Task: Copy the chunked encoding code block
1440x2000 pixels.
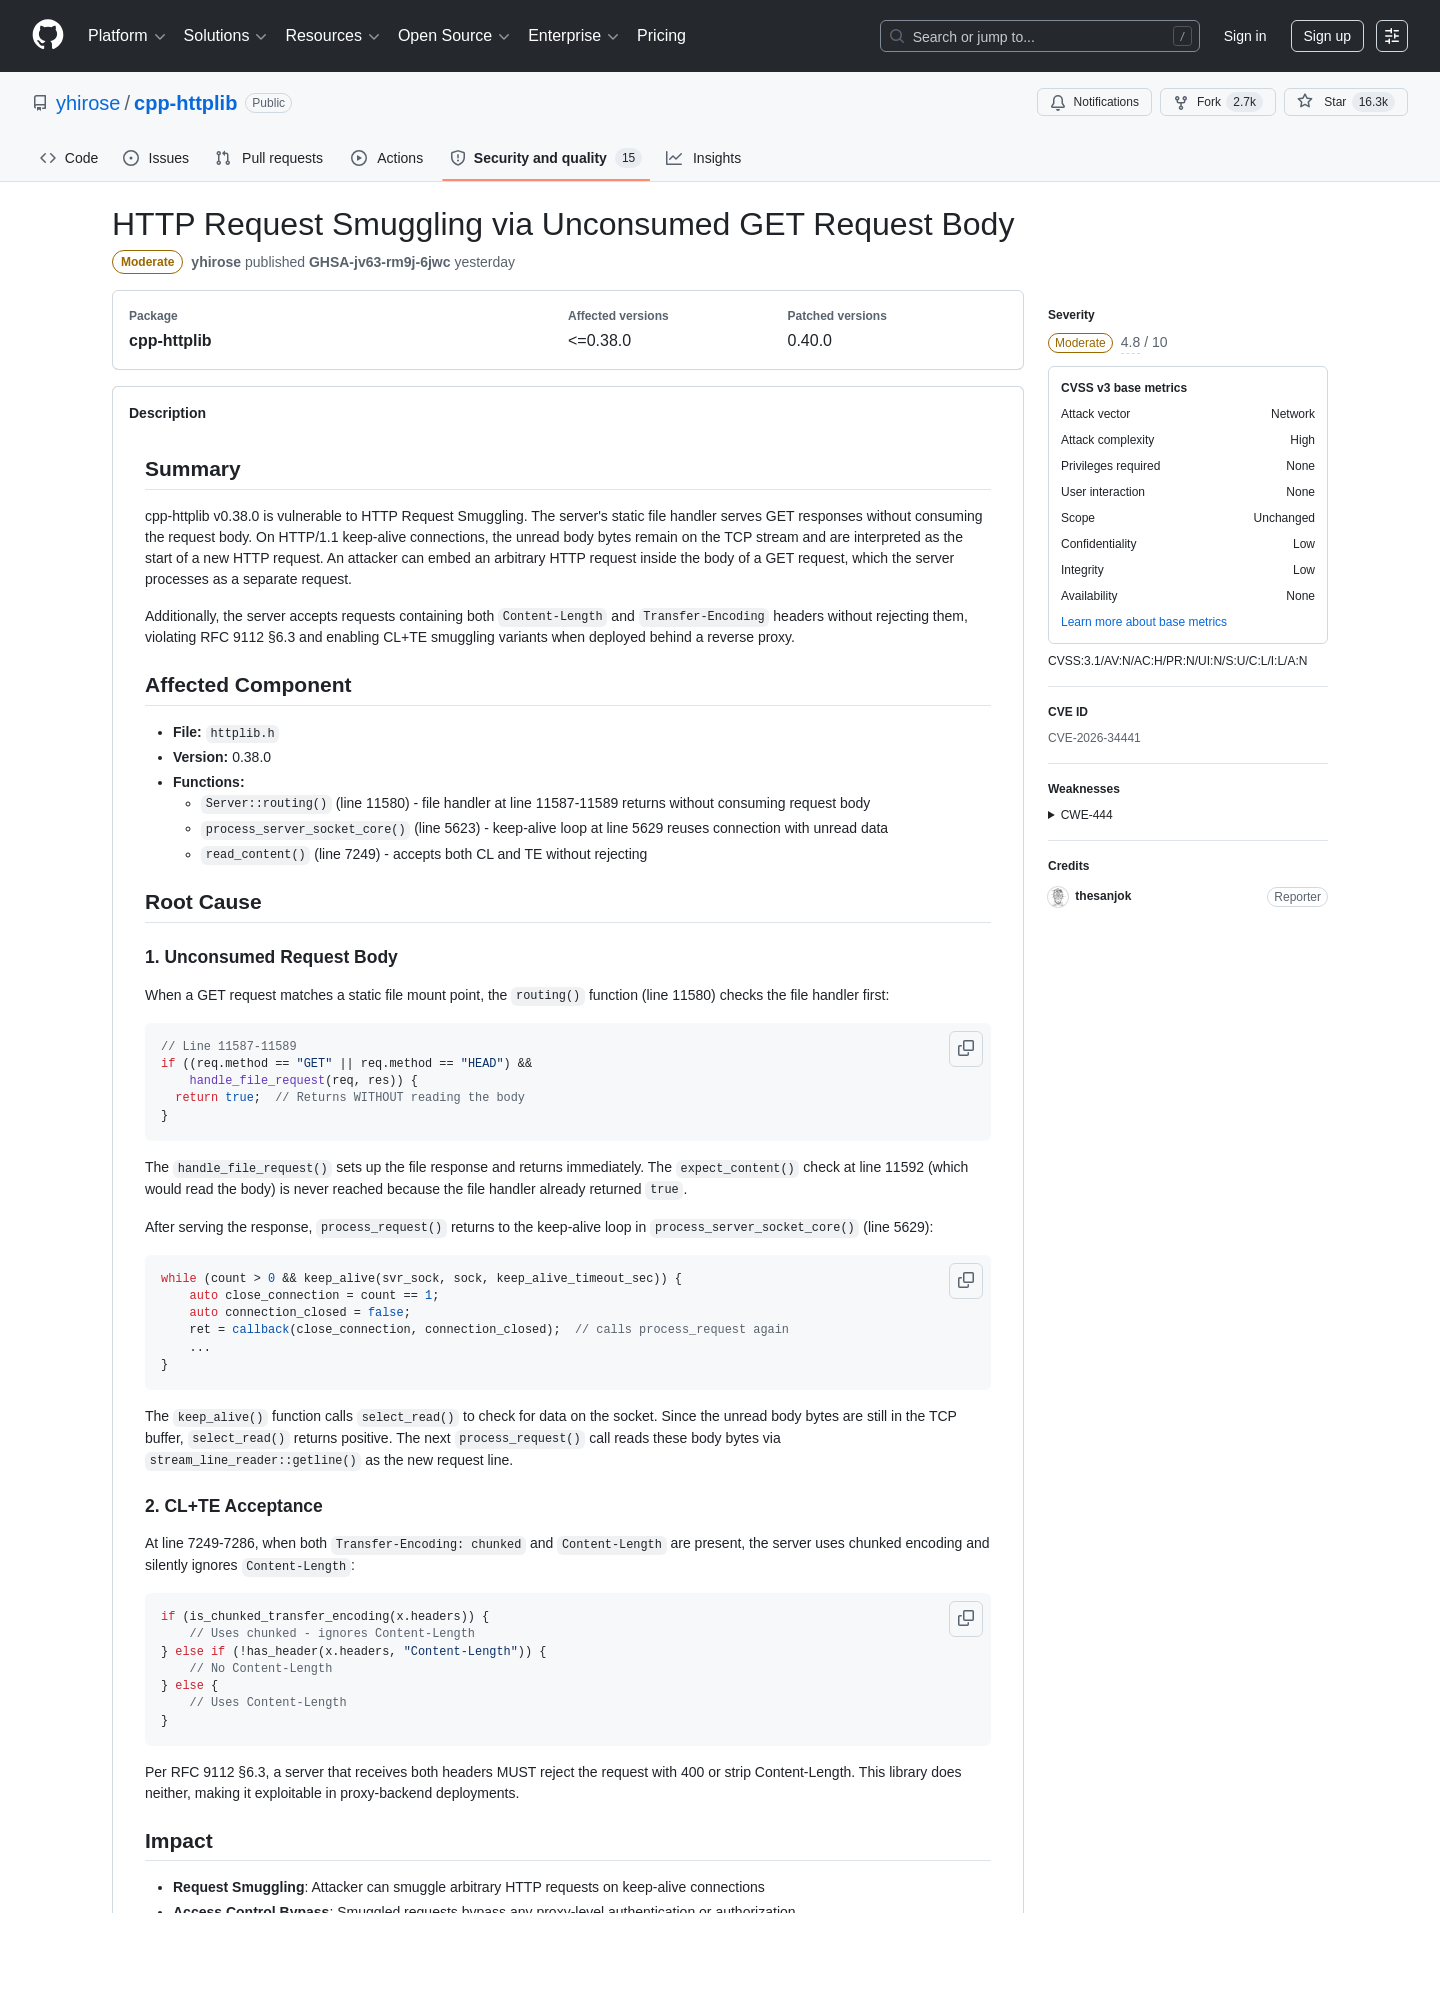Action: (966, 1619)
